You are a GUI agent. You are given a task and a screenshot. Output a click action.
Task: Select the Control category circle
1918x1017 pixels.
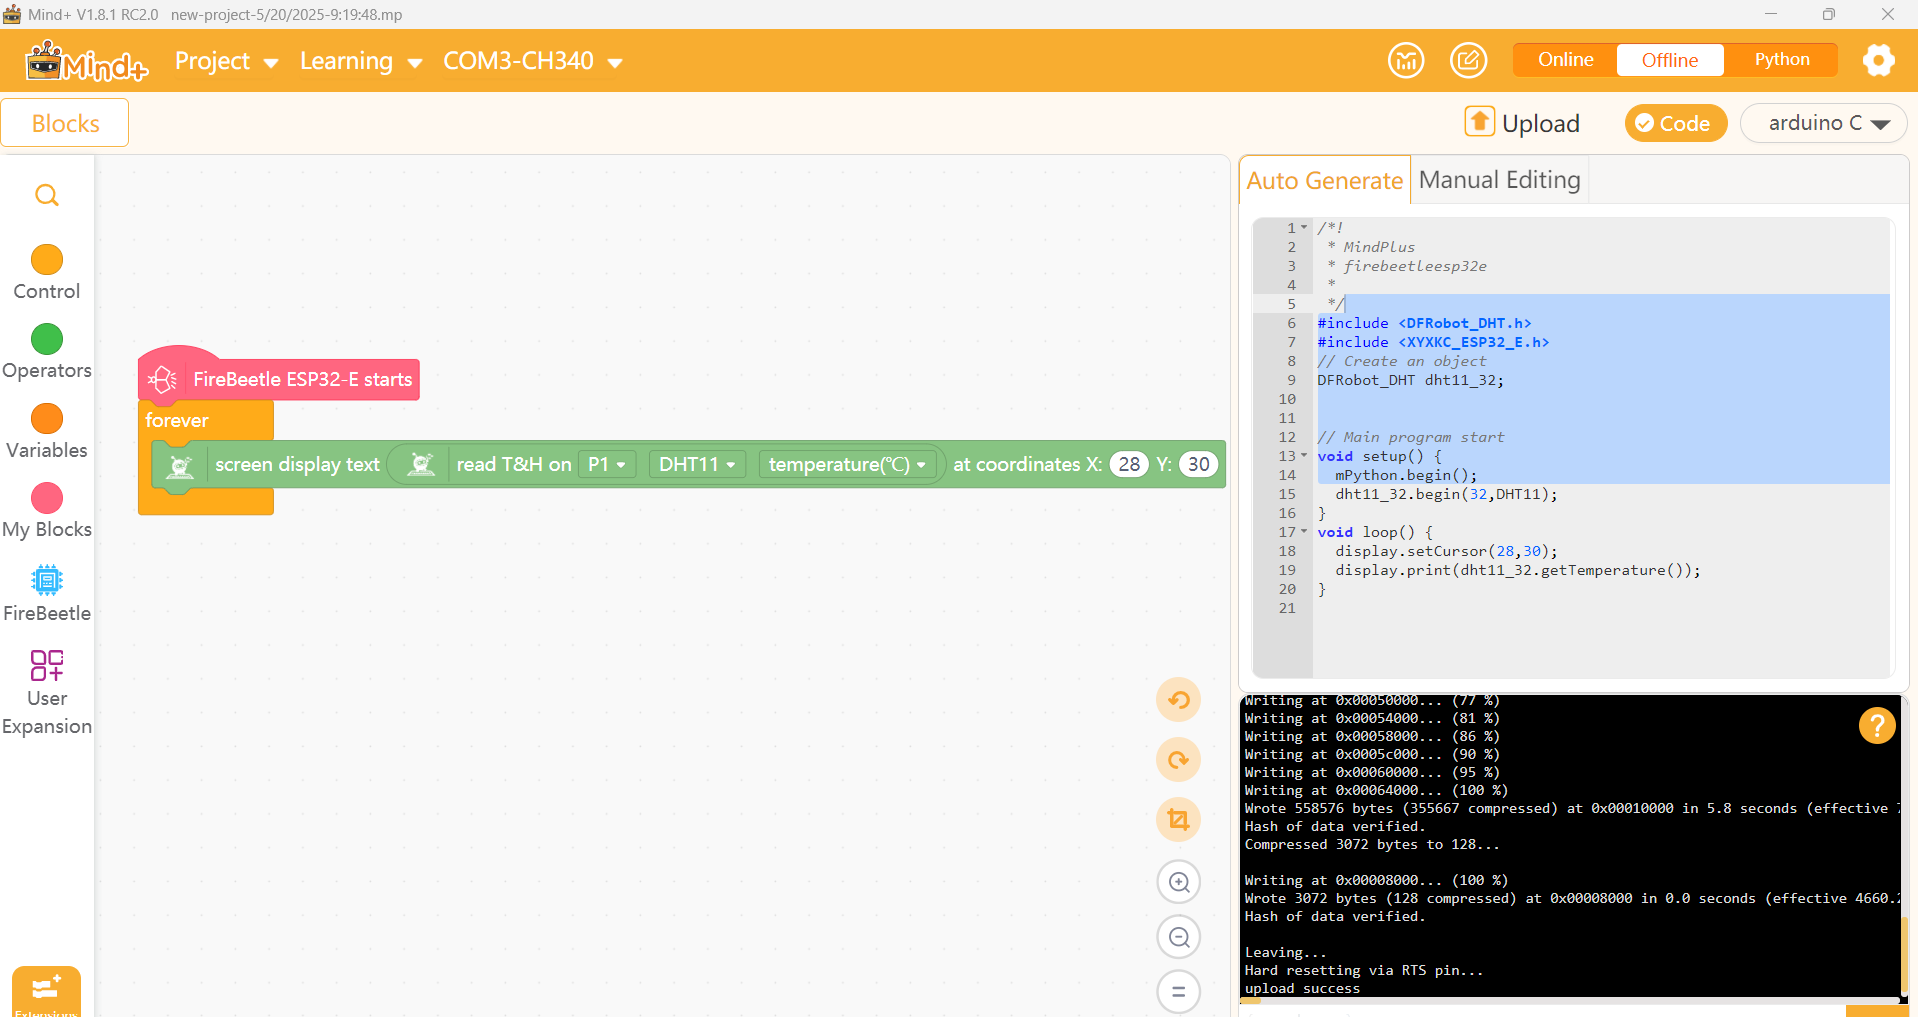[47, 260]
